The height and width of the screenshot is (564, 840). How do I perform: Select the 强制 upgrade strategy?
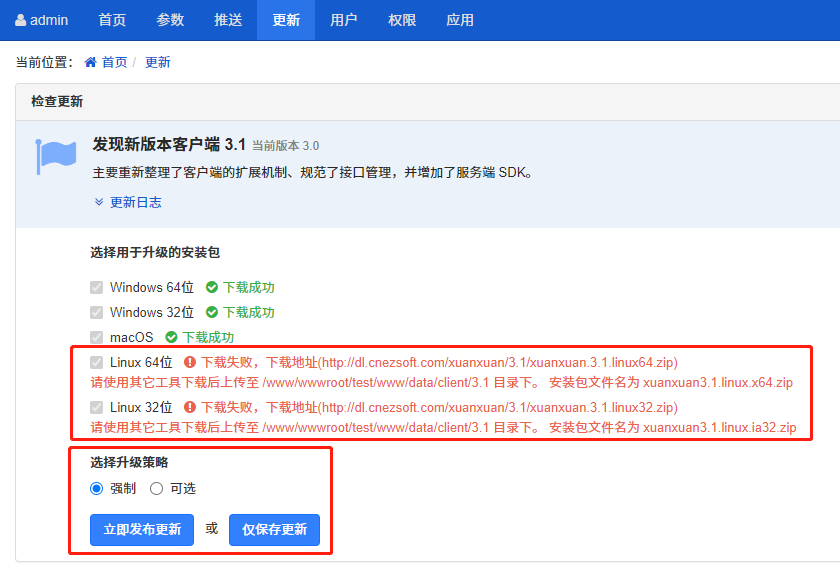pos(97,489)
